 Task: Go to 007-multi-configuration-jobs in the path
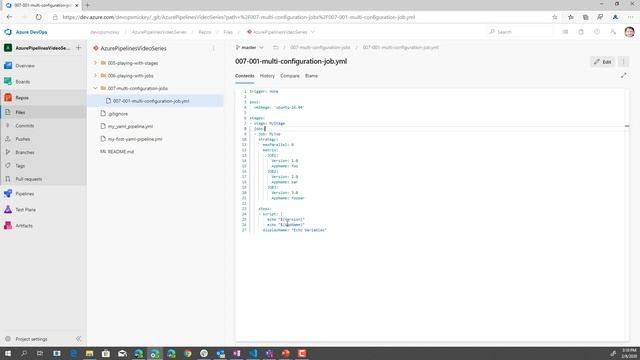coord(320,47)
